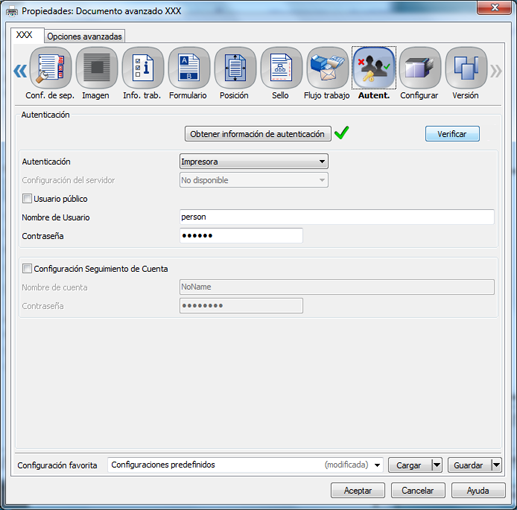The height and width of the screenshot is (510, 517).
Task: Open the Autenticación Impresora dropdown
Action: click(254, 162)
